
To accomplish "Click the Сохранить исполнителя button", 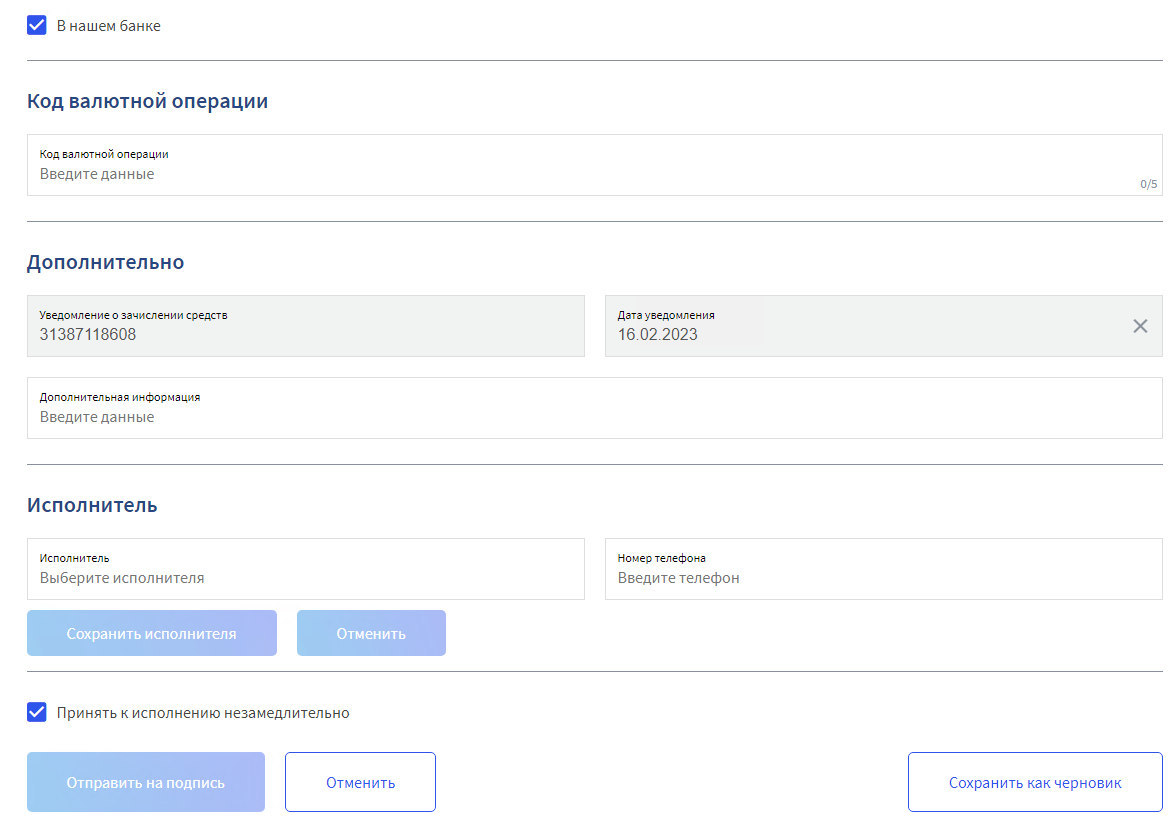I will tap(152, 633).
